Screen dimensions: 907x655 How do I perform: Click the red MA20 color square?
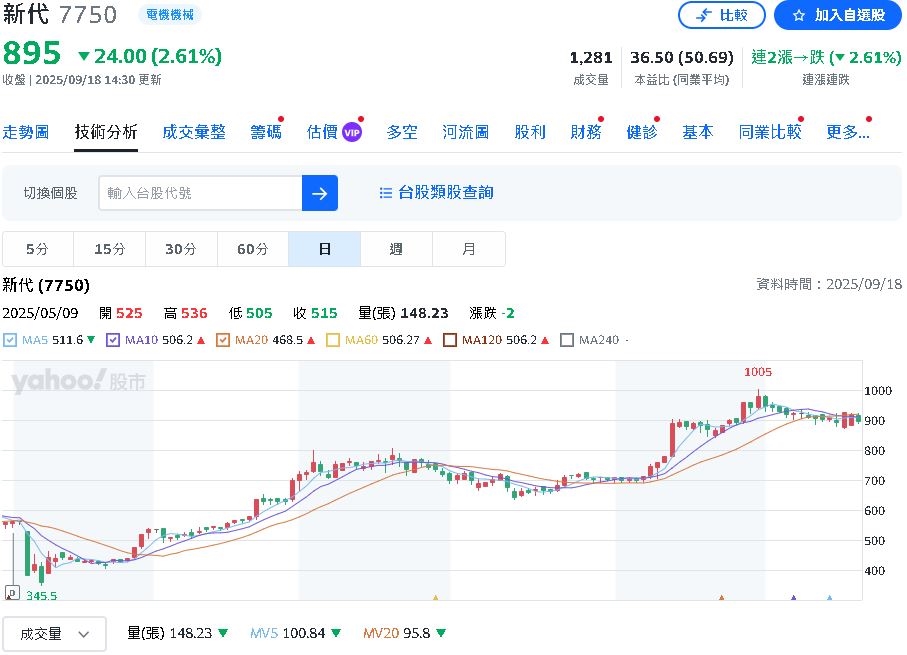[x=225, y=339]
